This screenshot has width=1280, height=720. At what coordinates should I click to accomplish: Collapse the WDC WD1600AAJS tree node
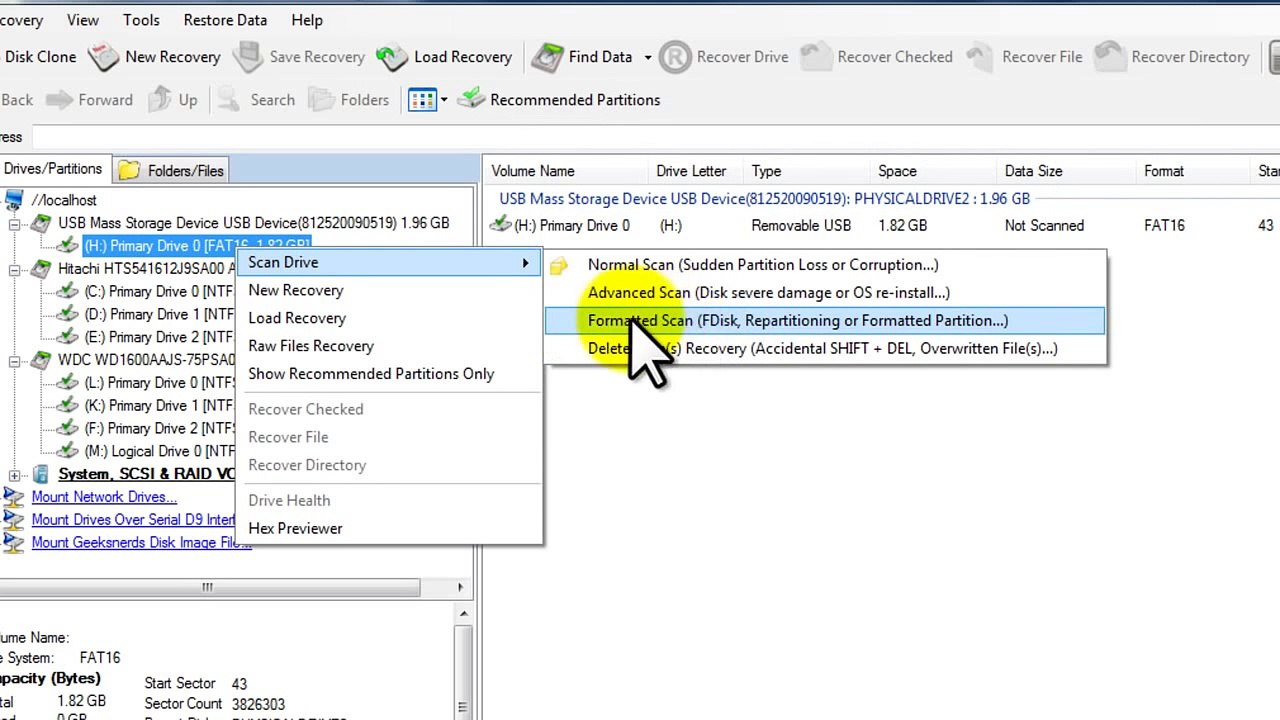click(14, 361)
